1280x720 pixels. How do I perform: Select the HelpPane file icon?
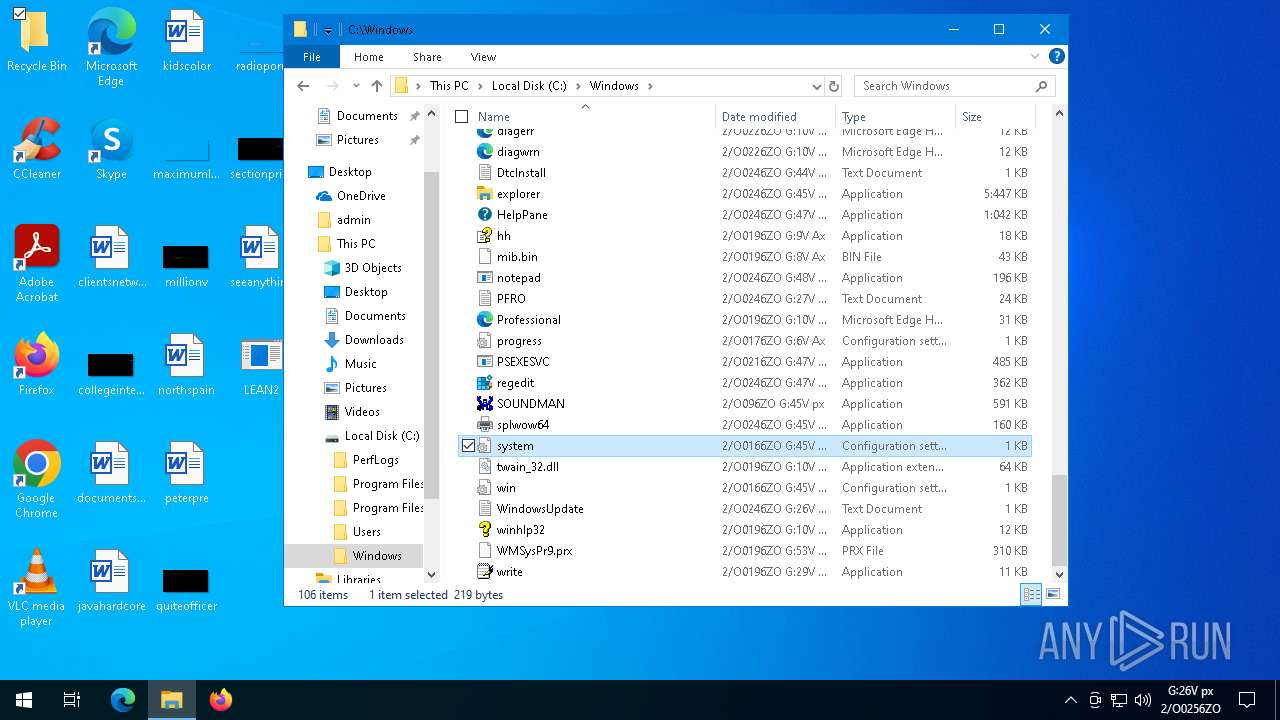485,215
